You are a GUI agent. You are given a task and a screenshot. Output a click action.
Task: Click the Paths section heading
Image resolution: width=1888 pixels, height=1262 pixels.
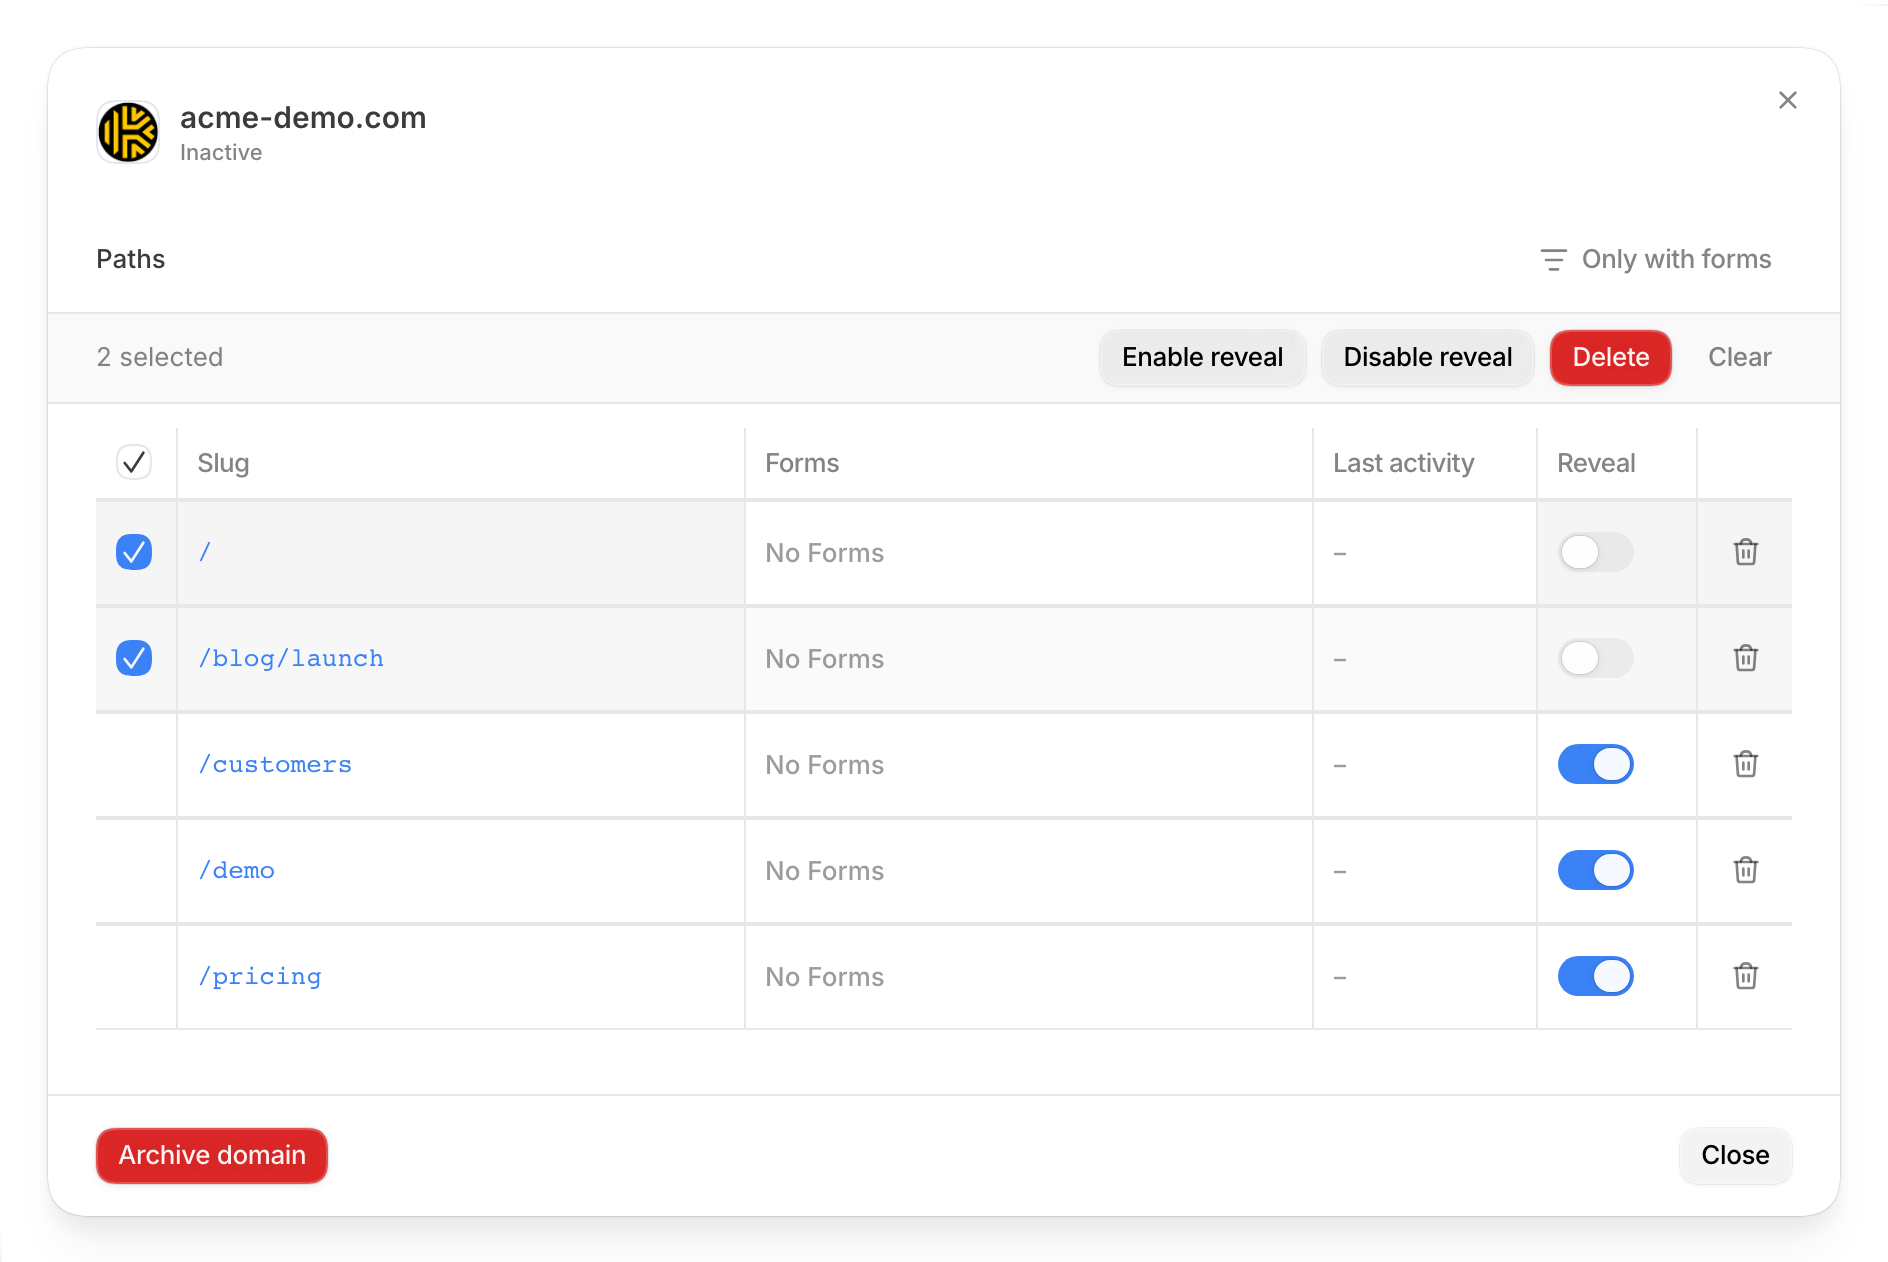131,259
